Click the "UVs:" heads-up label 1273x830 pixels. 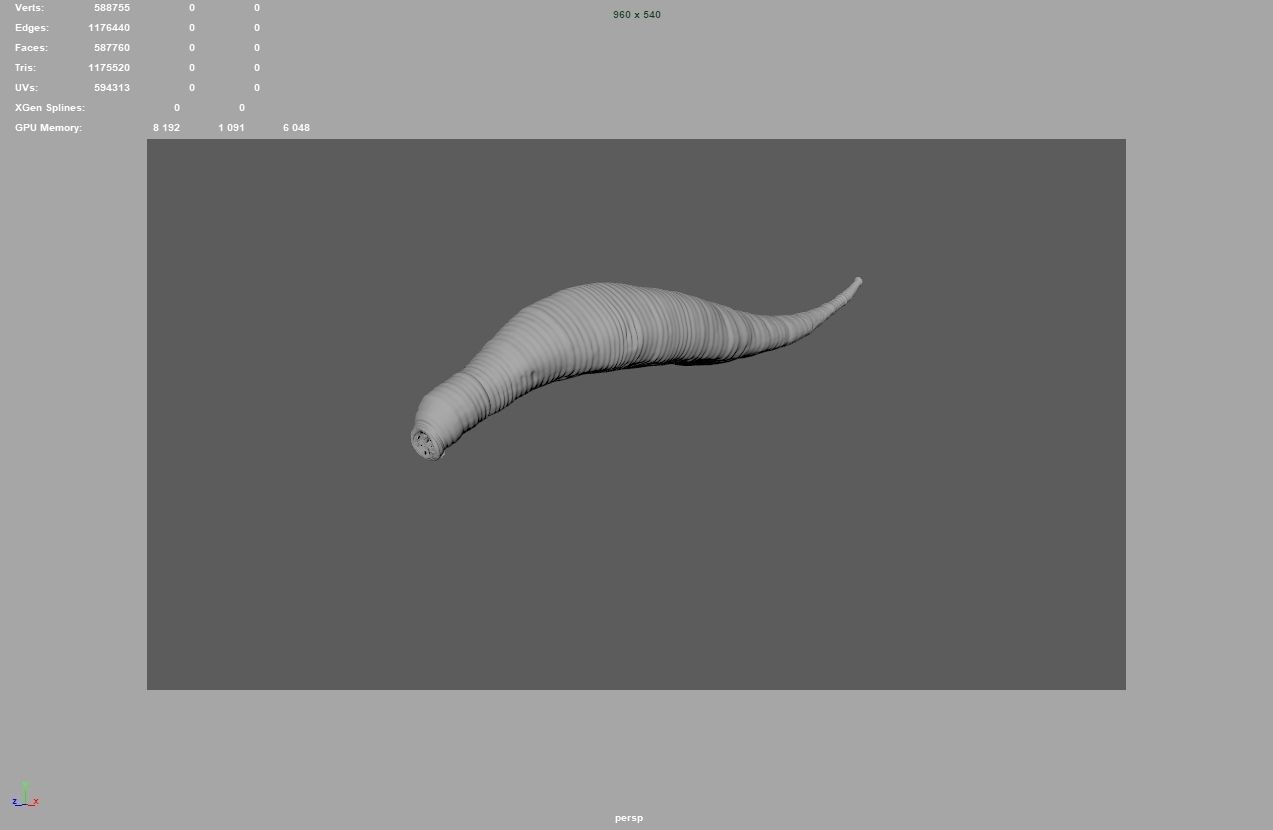click(x=26, y=88)
